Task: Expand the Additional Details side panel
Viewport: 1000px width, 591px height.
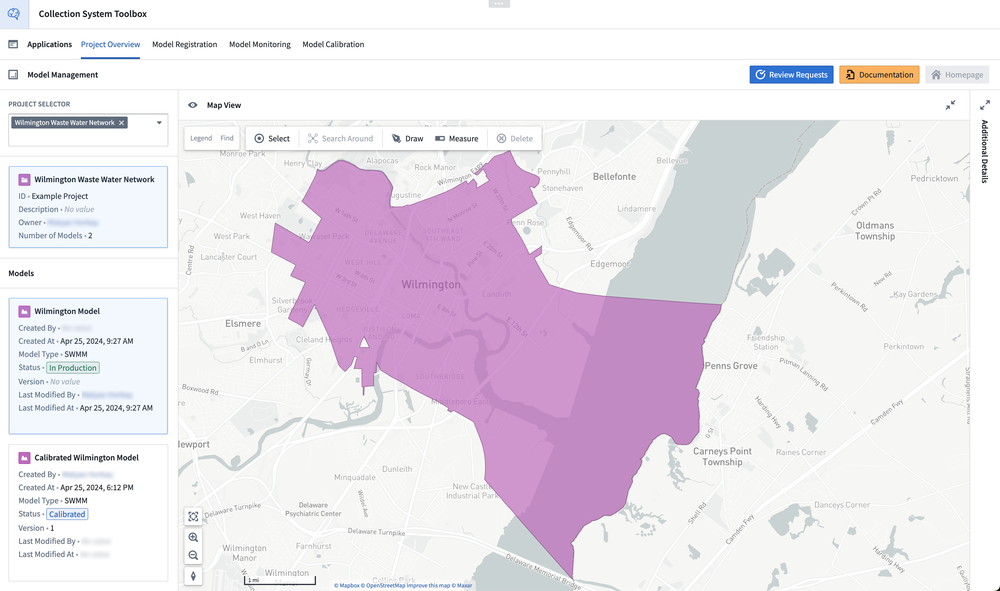Action: point(985,105)
